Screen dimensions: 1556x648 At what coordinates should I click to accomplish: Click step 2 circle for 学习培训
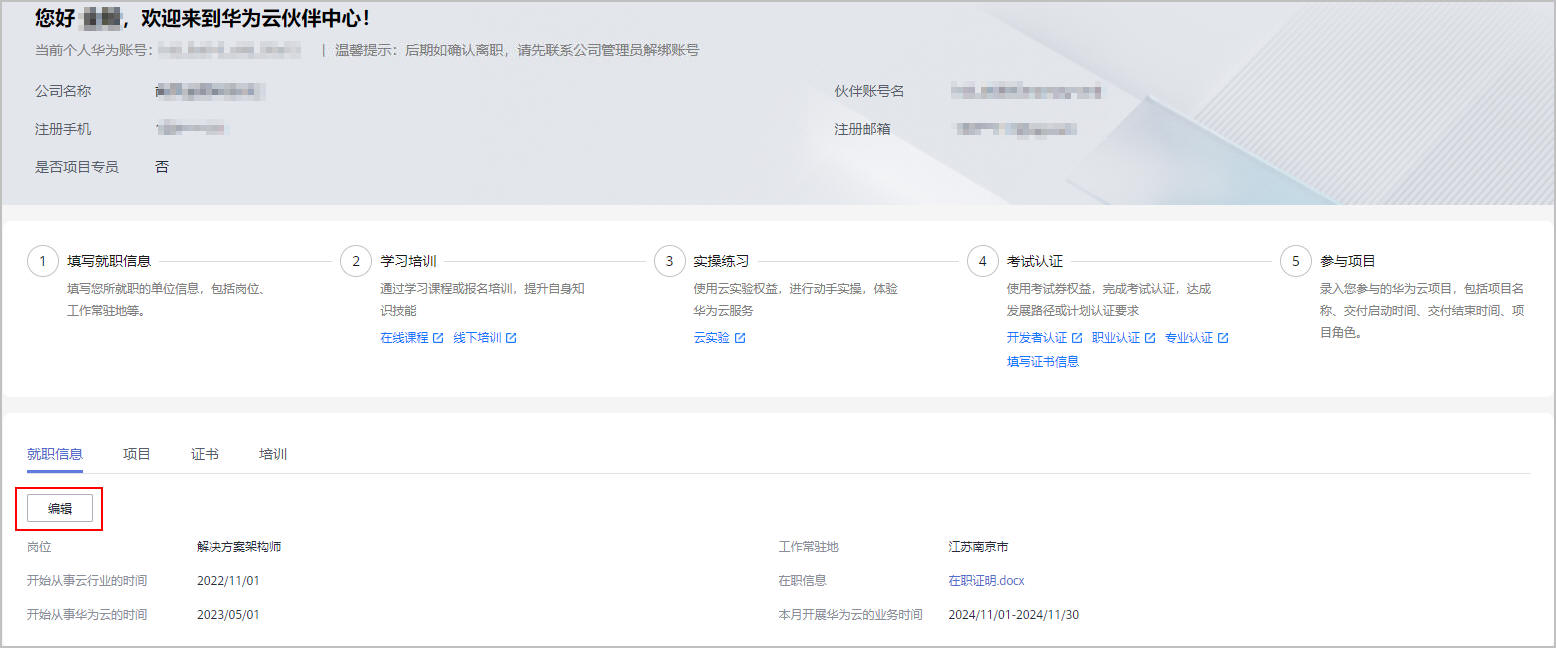[356, 262]
